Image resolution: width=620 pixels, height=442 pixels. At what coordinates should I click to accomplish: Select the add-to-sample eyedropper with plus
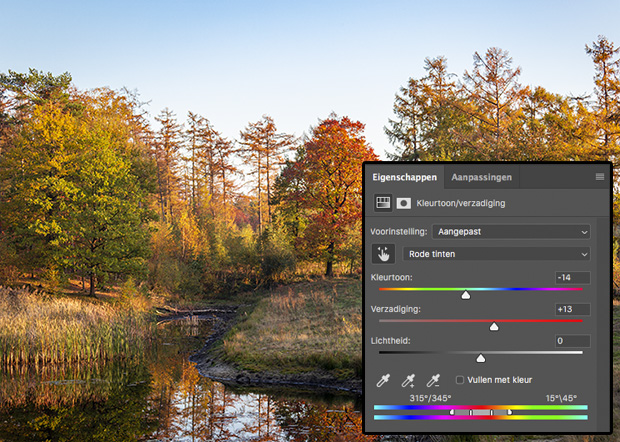coord(408,380)
